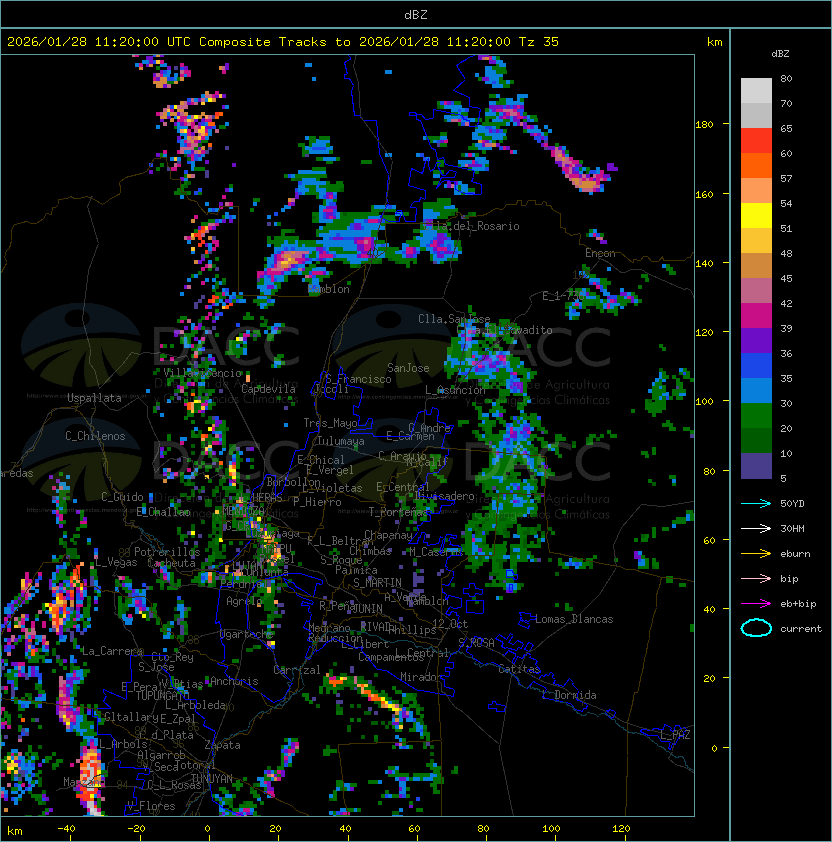Click the 'La_Carrera' map label
Image resolution: width=832 pixels, height=842 pixels.
pos(112,651)
